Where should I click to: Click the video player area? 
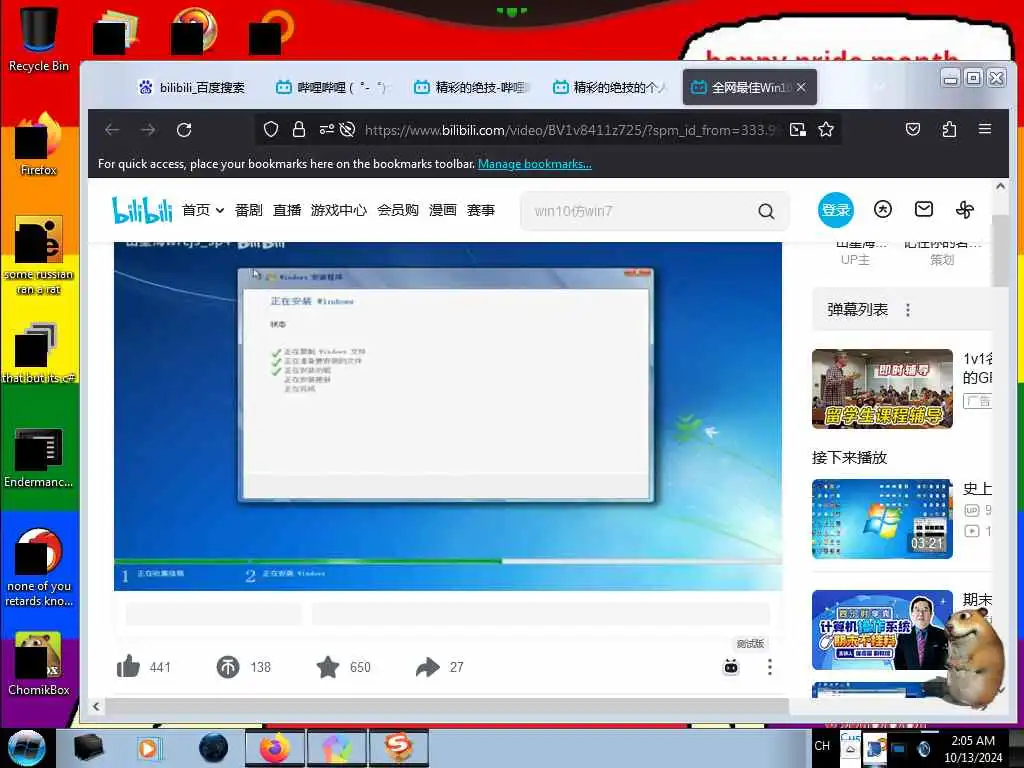[448, 416]
